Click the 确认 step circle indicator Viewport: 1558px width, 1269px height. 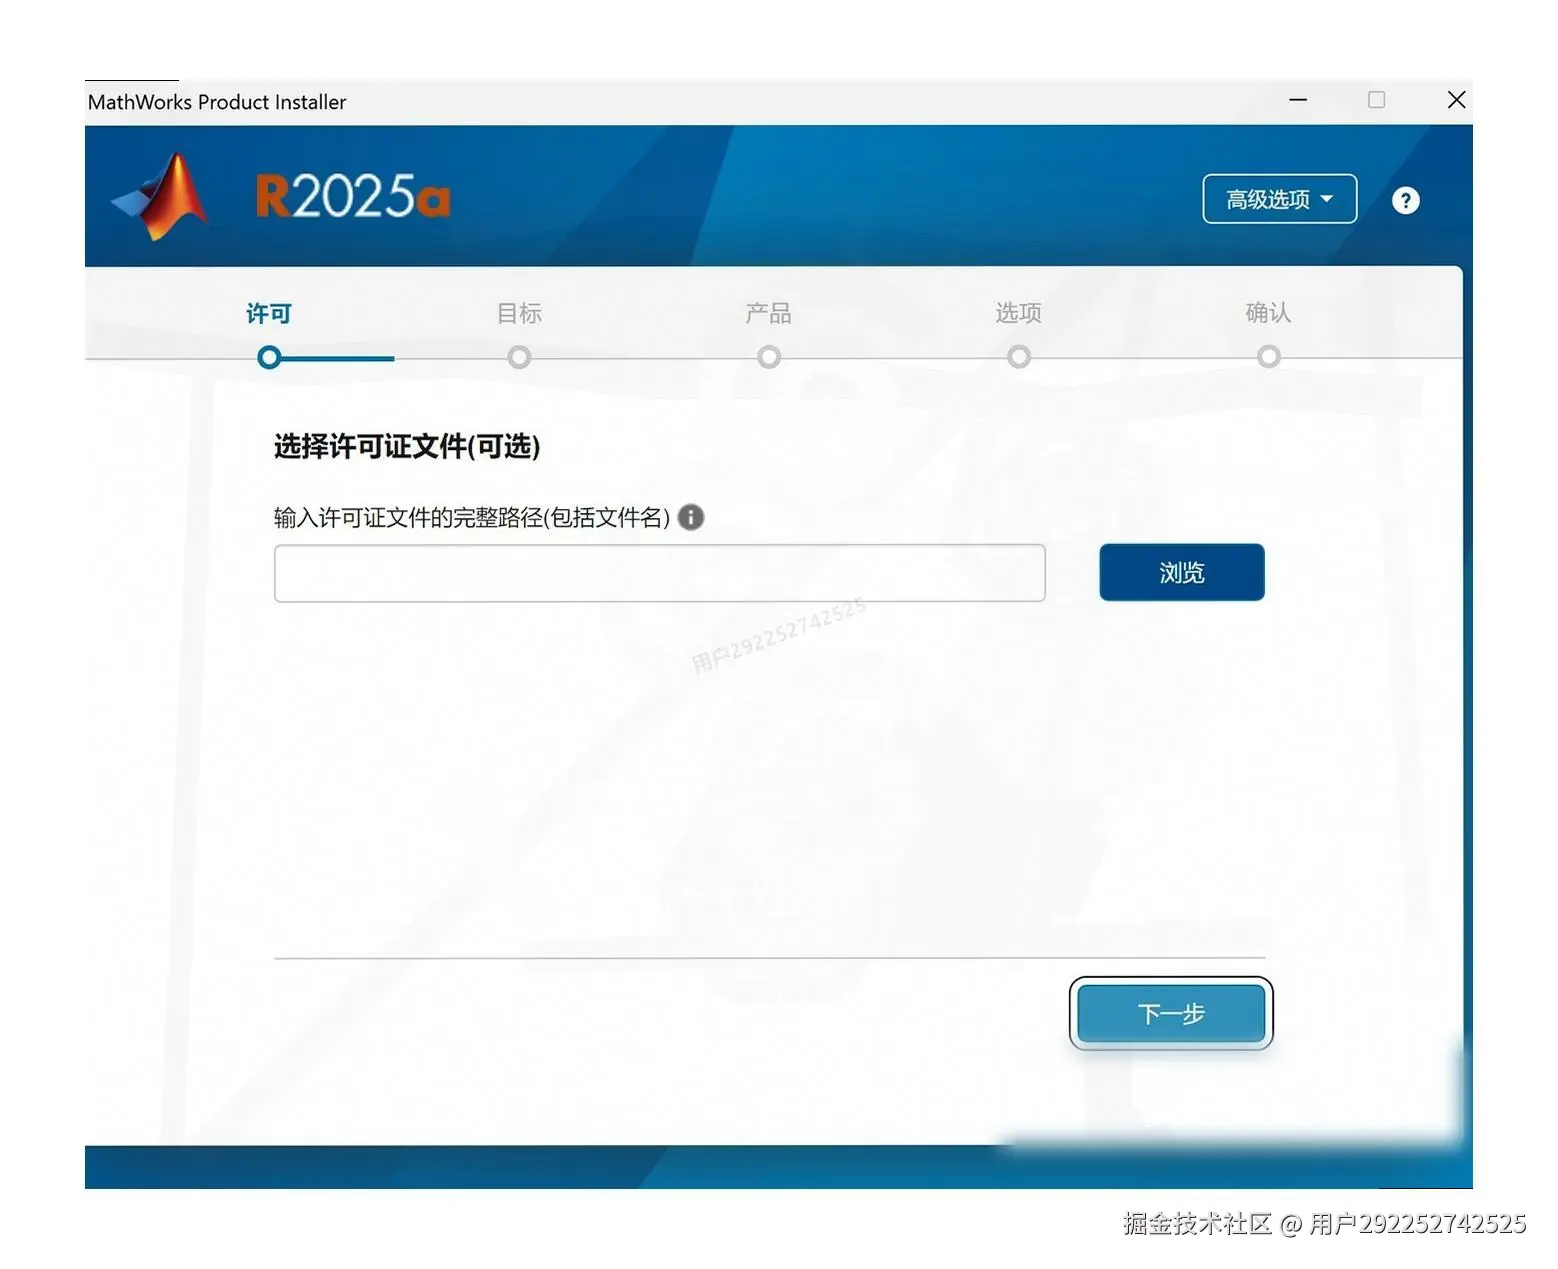[x=1268, y=357]
